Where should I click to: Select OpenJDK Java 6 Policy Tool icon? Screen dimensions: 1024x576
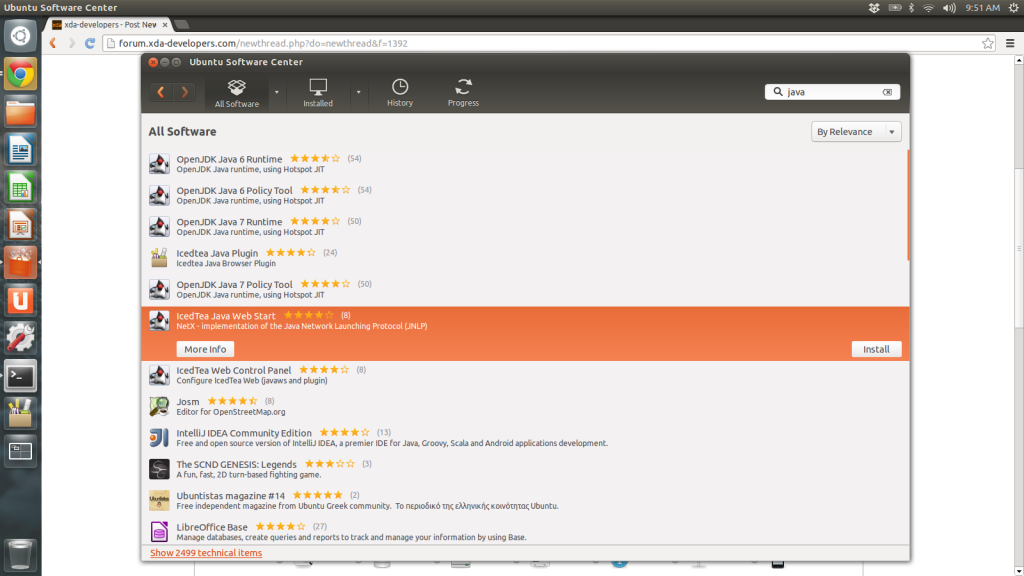[x=159, y=195]
